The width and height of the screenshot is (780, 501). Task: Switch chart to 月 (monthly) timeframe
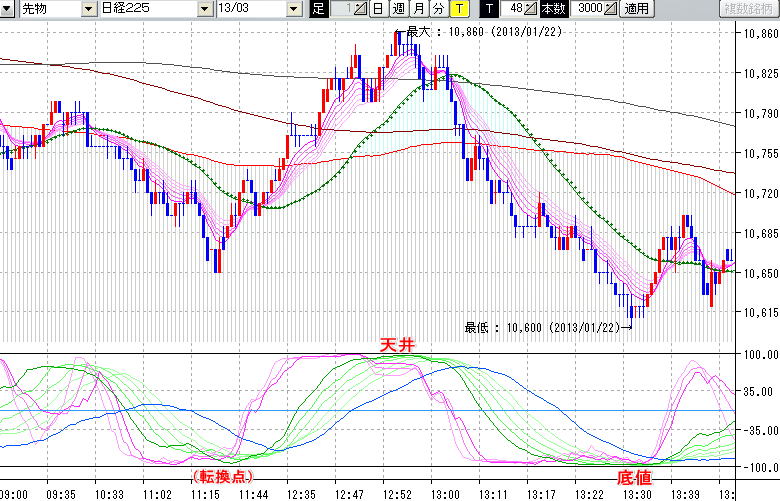[x=418, y=9]
